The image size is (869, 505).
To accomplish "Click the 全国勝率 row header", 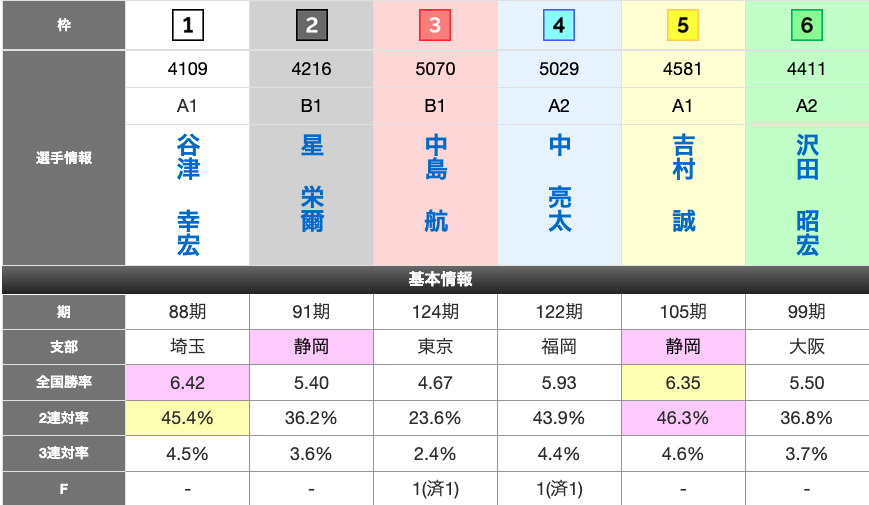I will 63,382.
